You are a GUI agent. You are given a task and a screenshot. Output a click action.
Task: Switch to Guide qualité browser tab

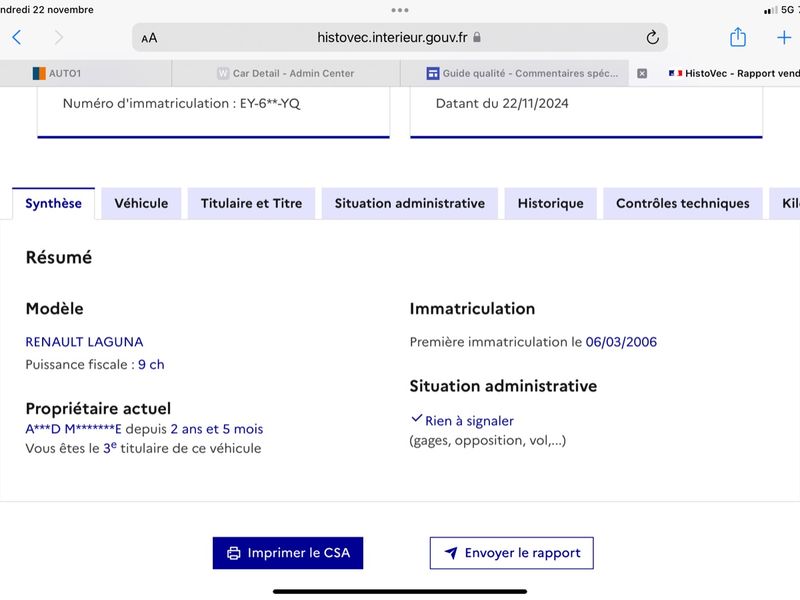tap(514, 73)
